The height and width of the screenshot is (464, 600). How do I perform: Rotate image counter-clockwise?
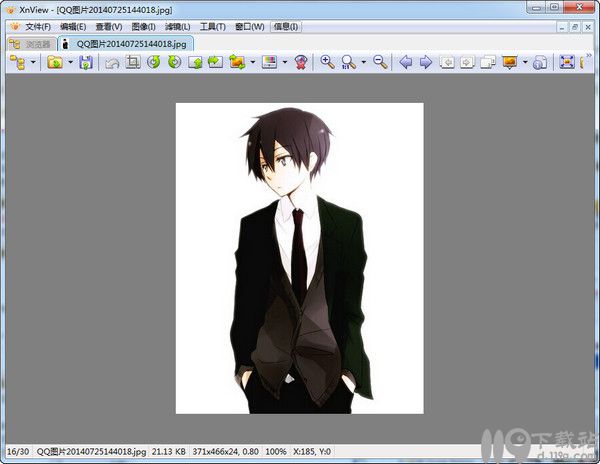point(154,62)
